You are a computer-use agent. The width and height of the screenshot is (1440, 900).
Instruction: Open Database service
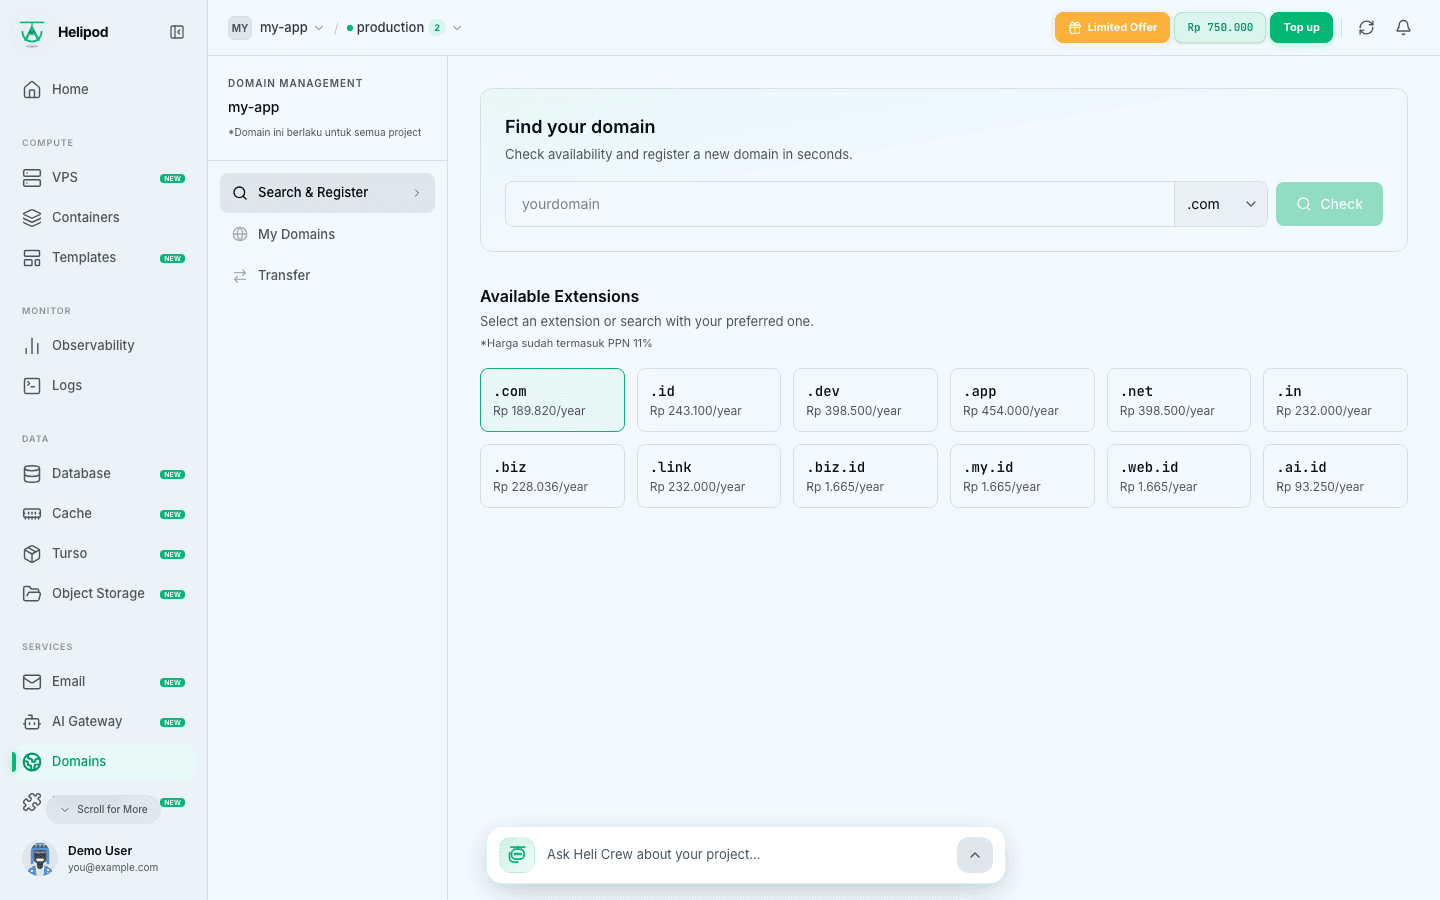click(103, 473)
